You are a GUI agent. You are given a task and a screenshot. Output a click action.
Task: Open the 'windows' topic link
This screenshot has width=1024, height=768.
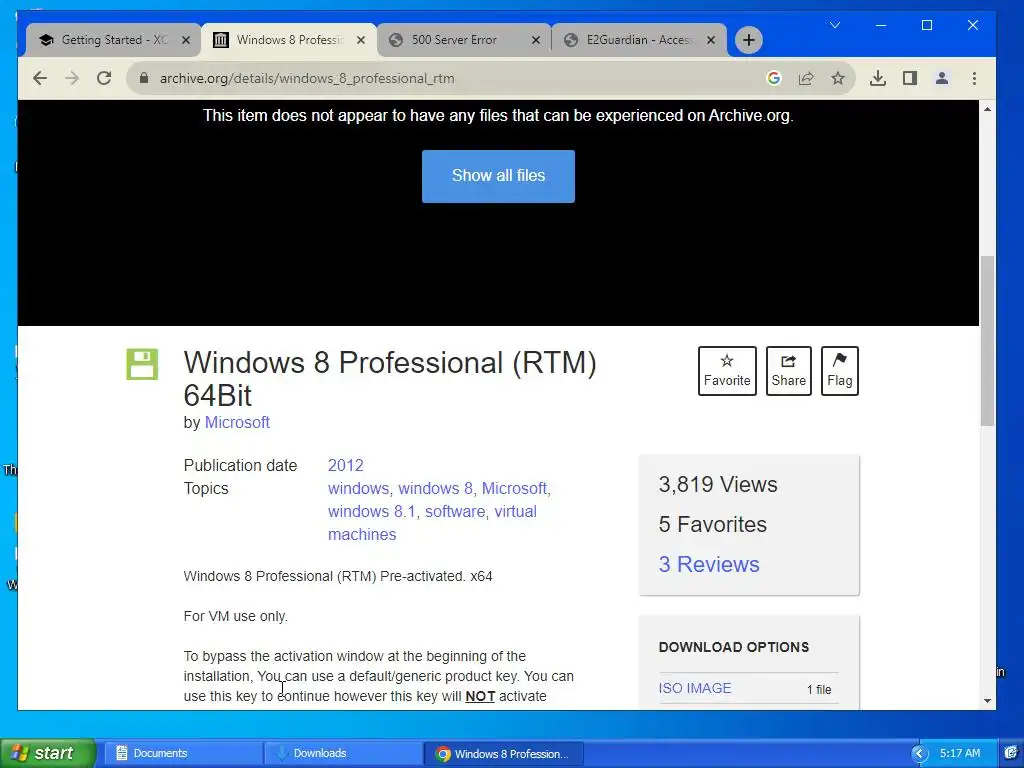[358, 488]
